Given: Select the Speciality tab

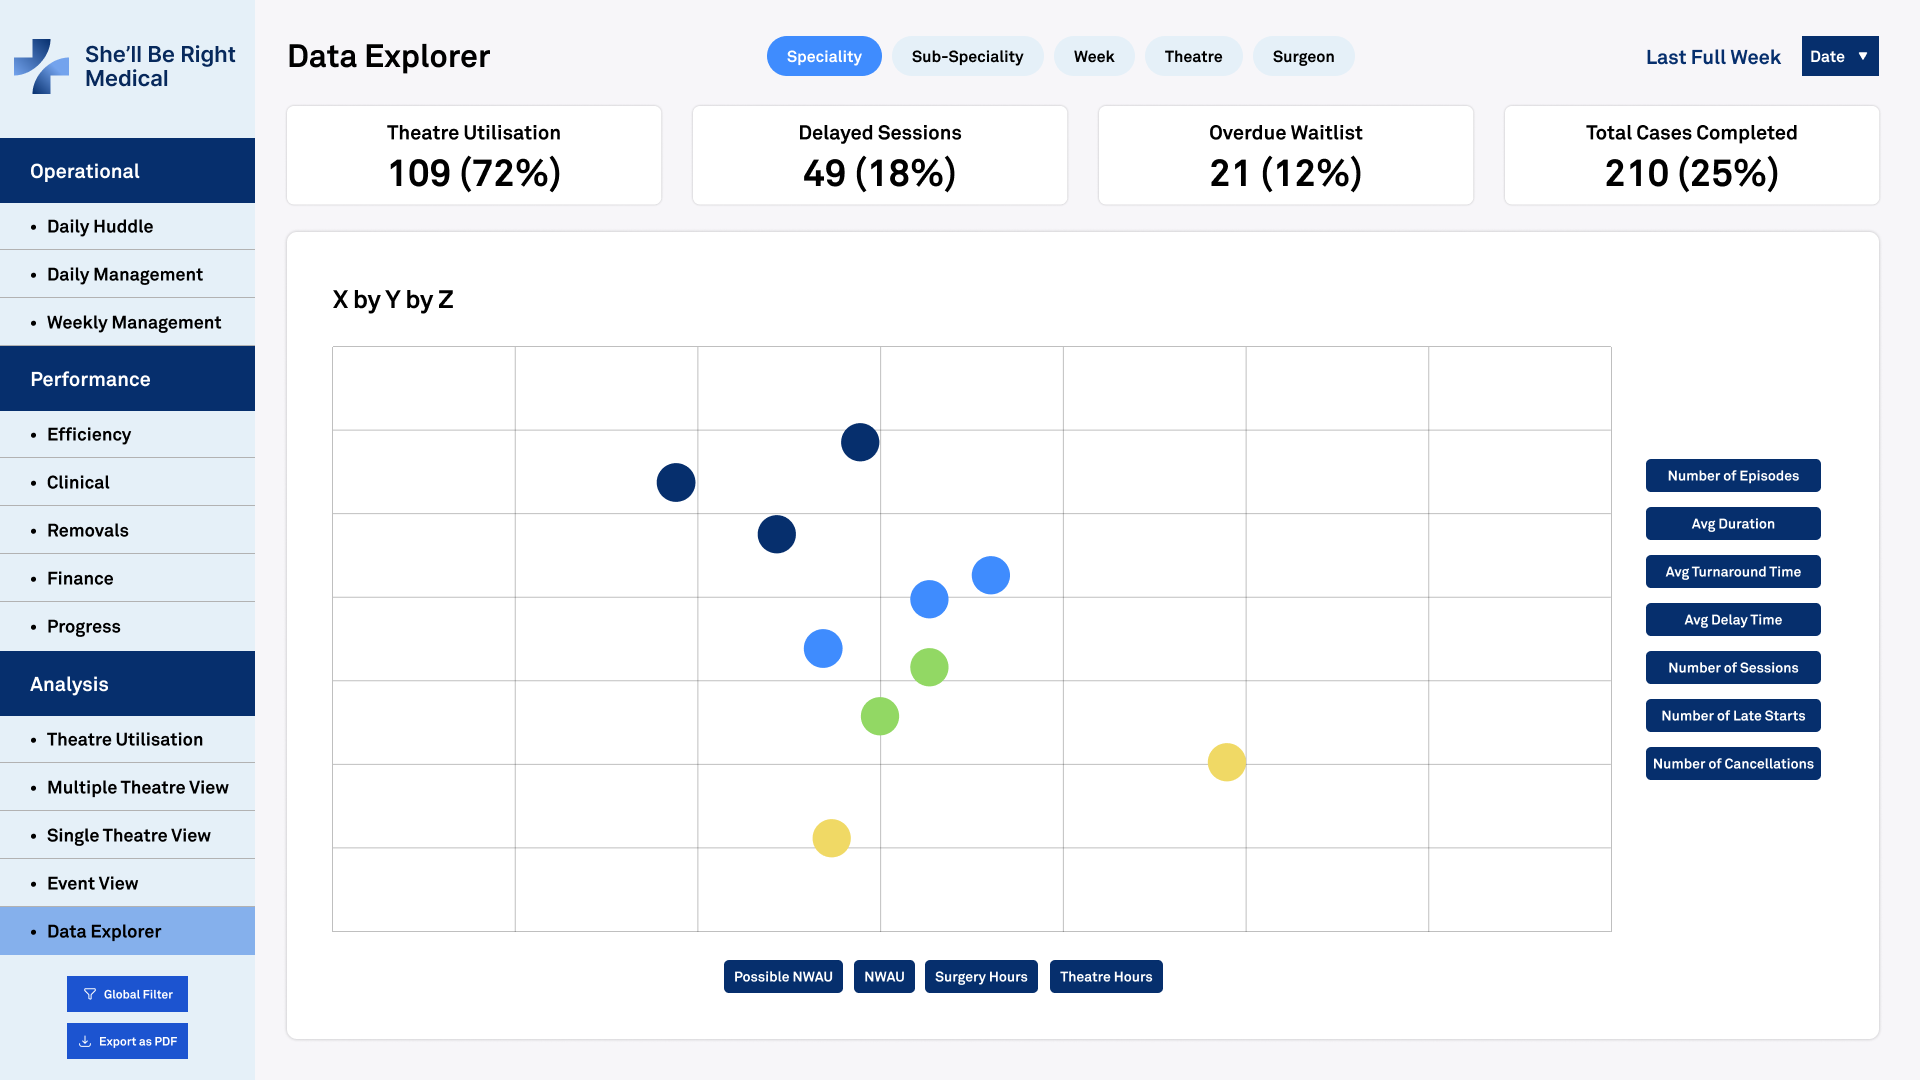Looking at the screenshot, I should (x=824, y=56).
